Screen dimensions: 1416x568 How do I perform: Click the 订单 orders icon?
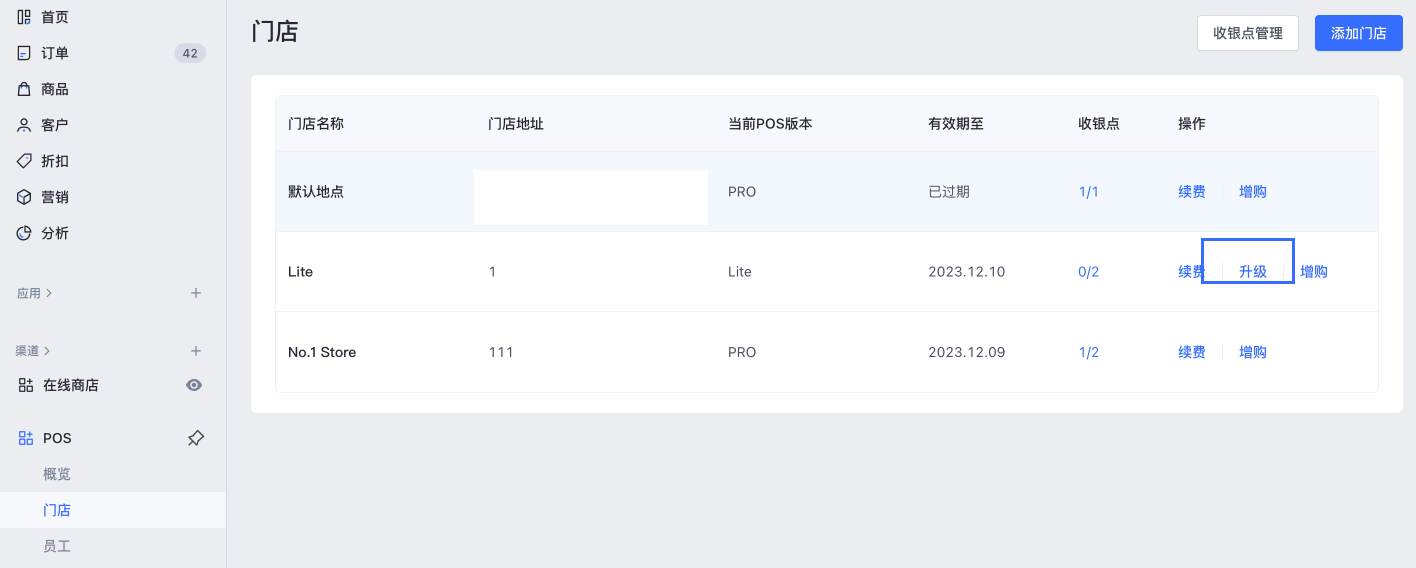(24, 53)
